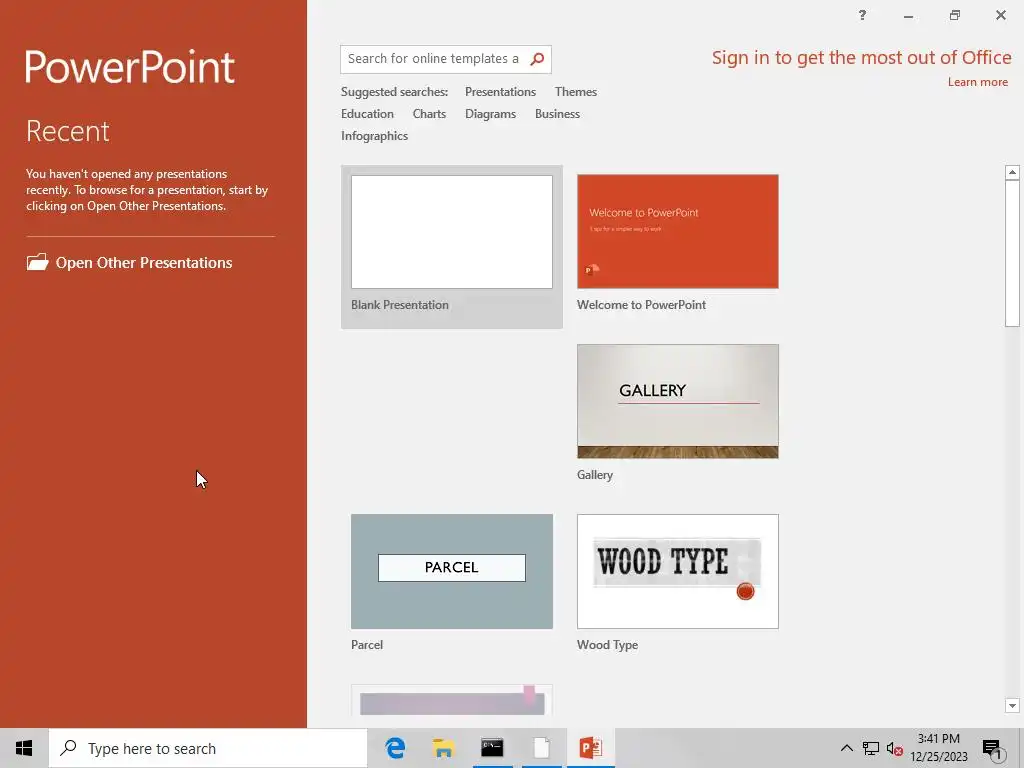Select the Education suggested search
This screenshot has width=1024, height=768.
coord(367,114)
